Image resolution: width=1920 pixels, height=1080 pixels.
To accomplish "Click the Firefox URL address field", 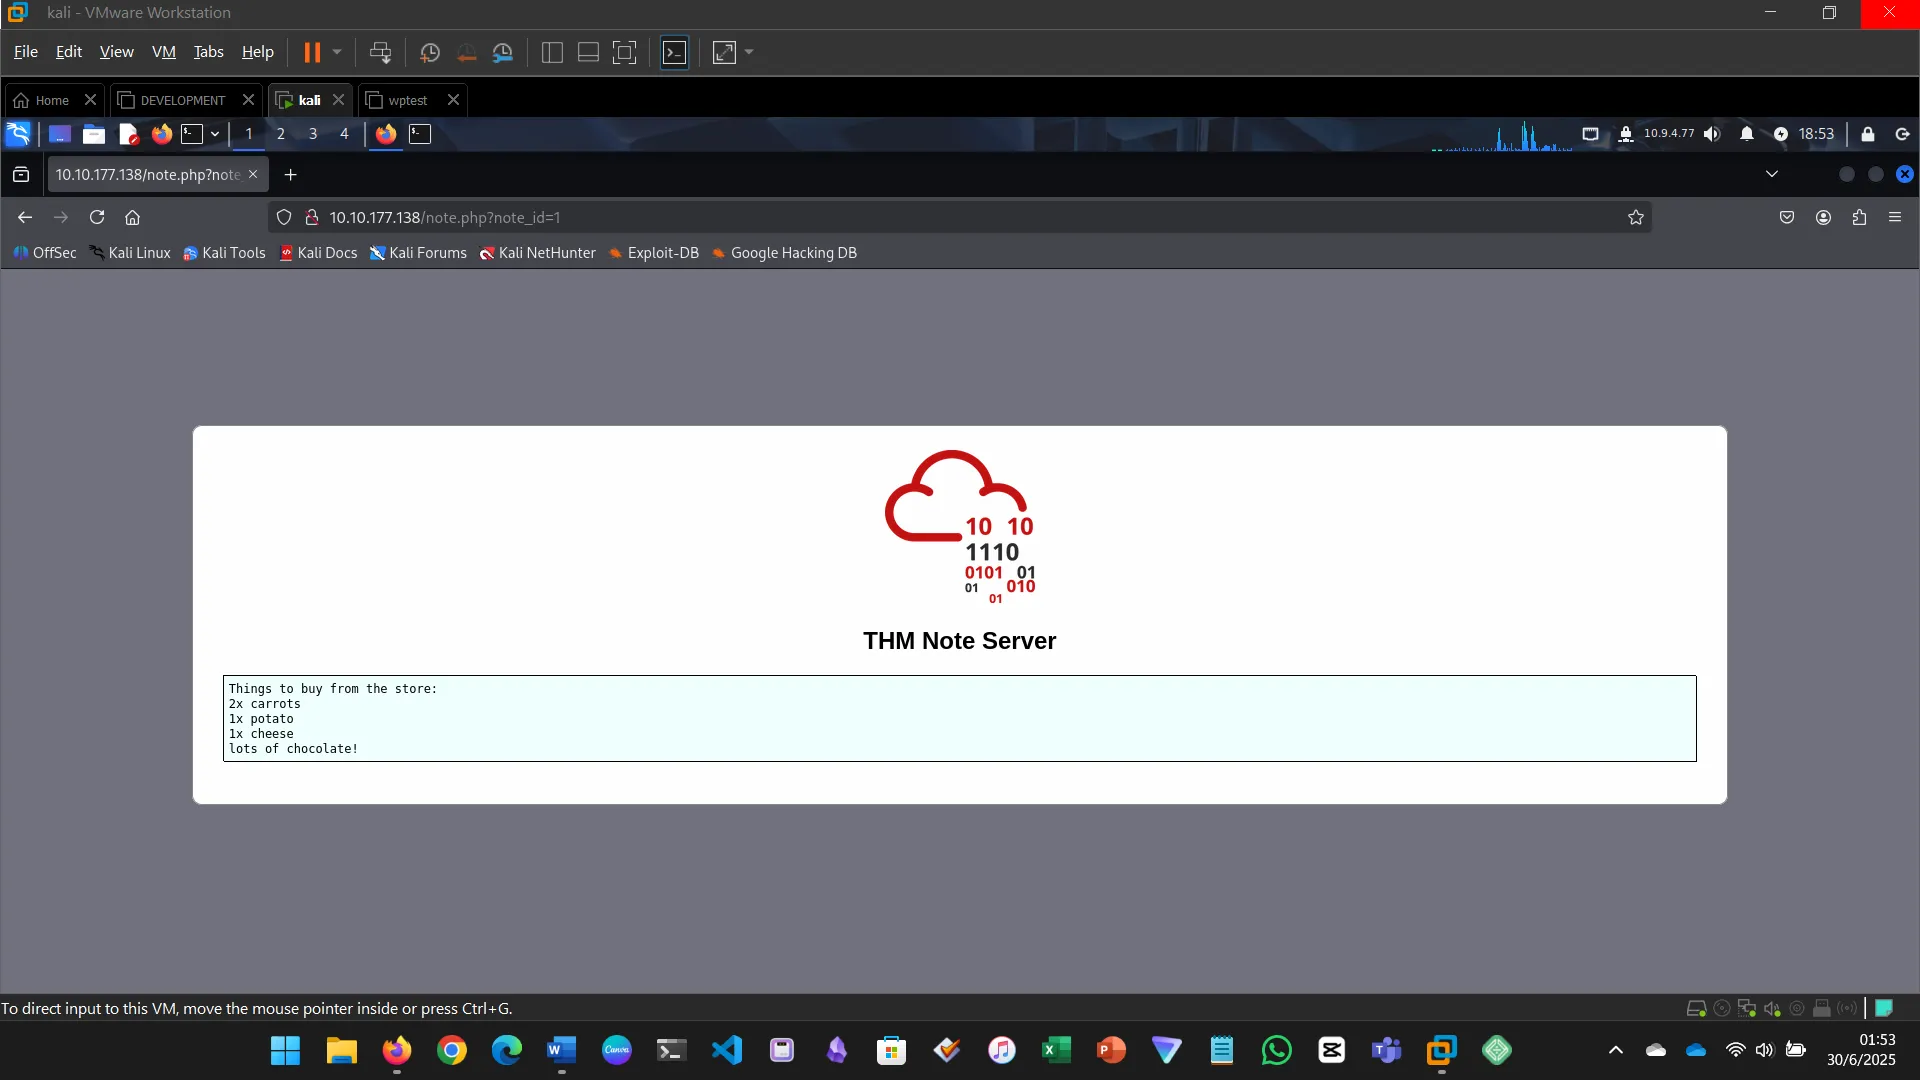I will [x=900, y=217].
